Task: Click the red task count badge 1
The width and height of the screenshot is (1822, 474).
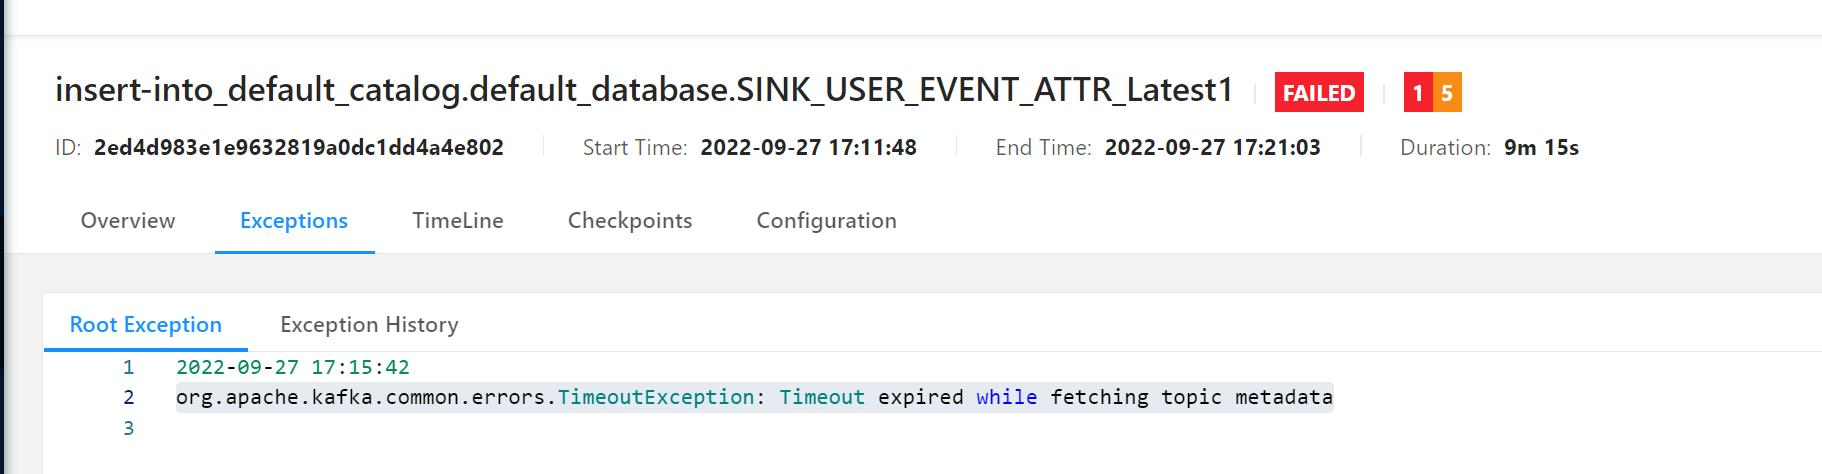Action: tap(1418, 93)
